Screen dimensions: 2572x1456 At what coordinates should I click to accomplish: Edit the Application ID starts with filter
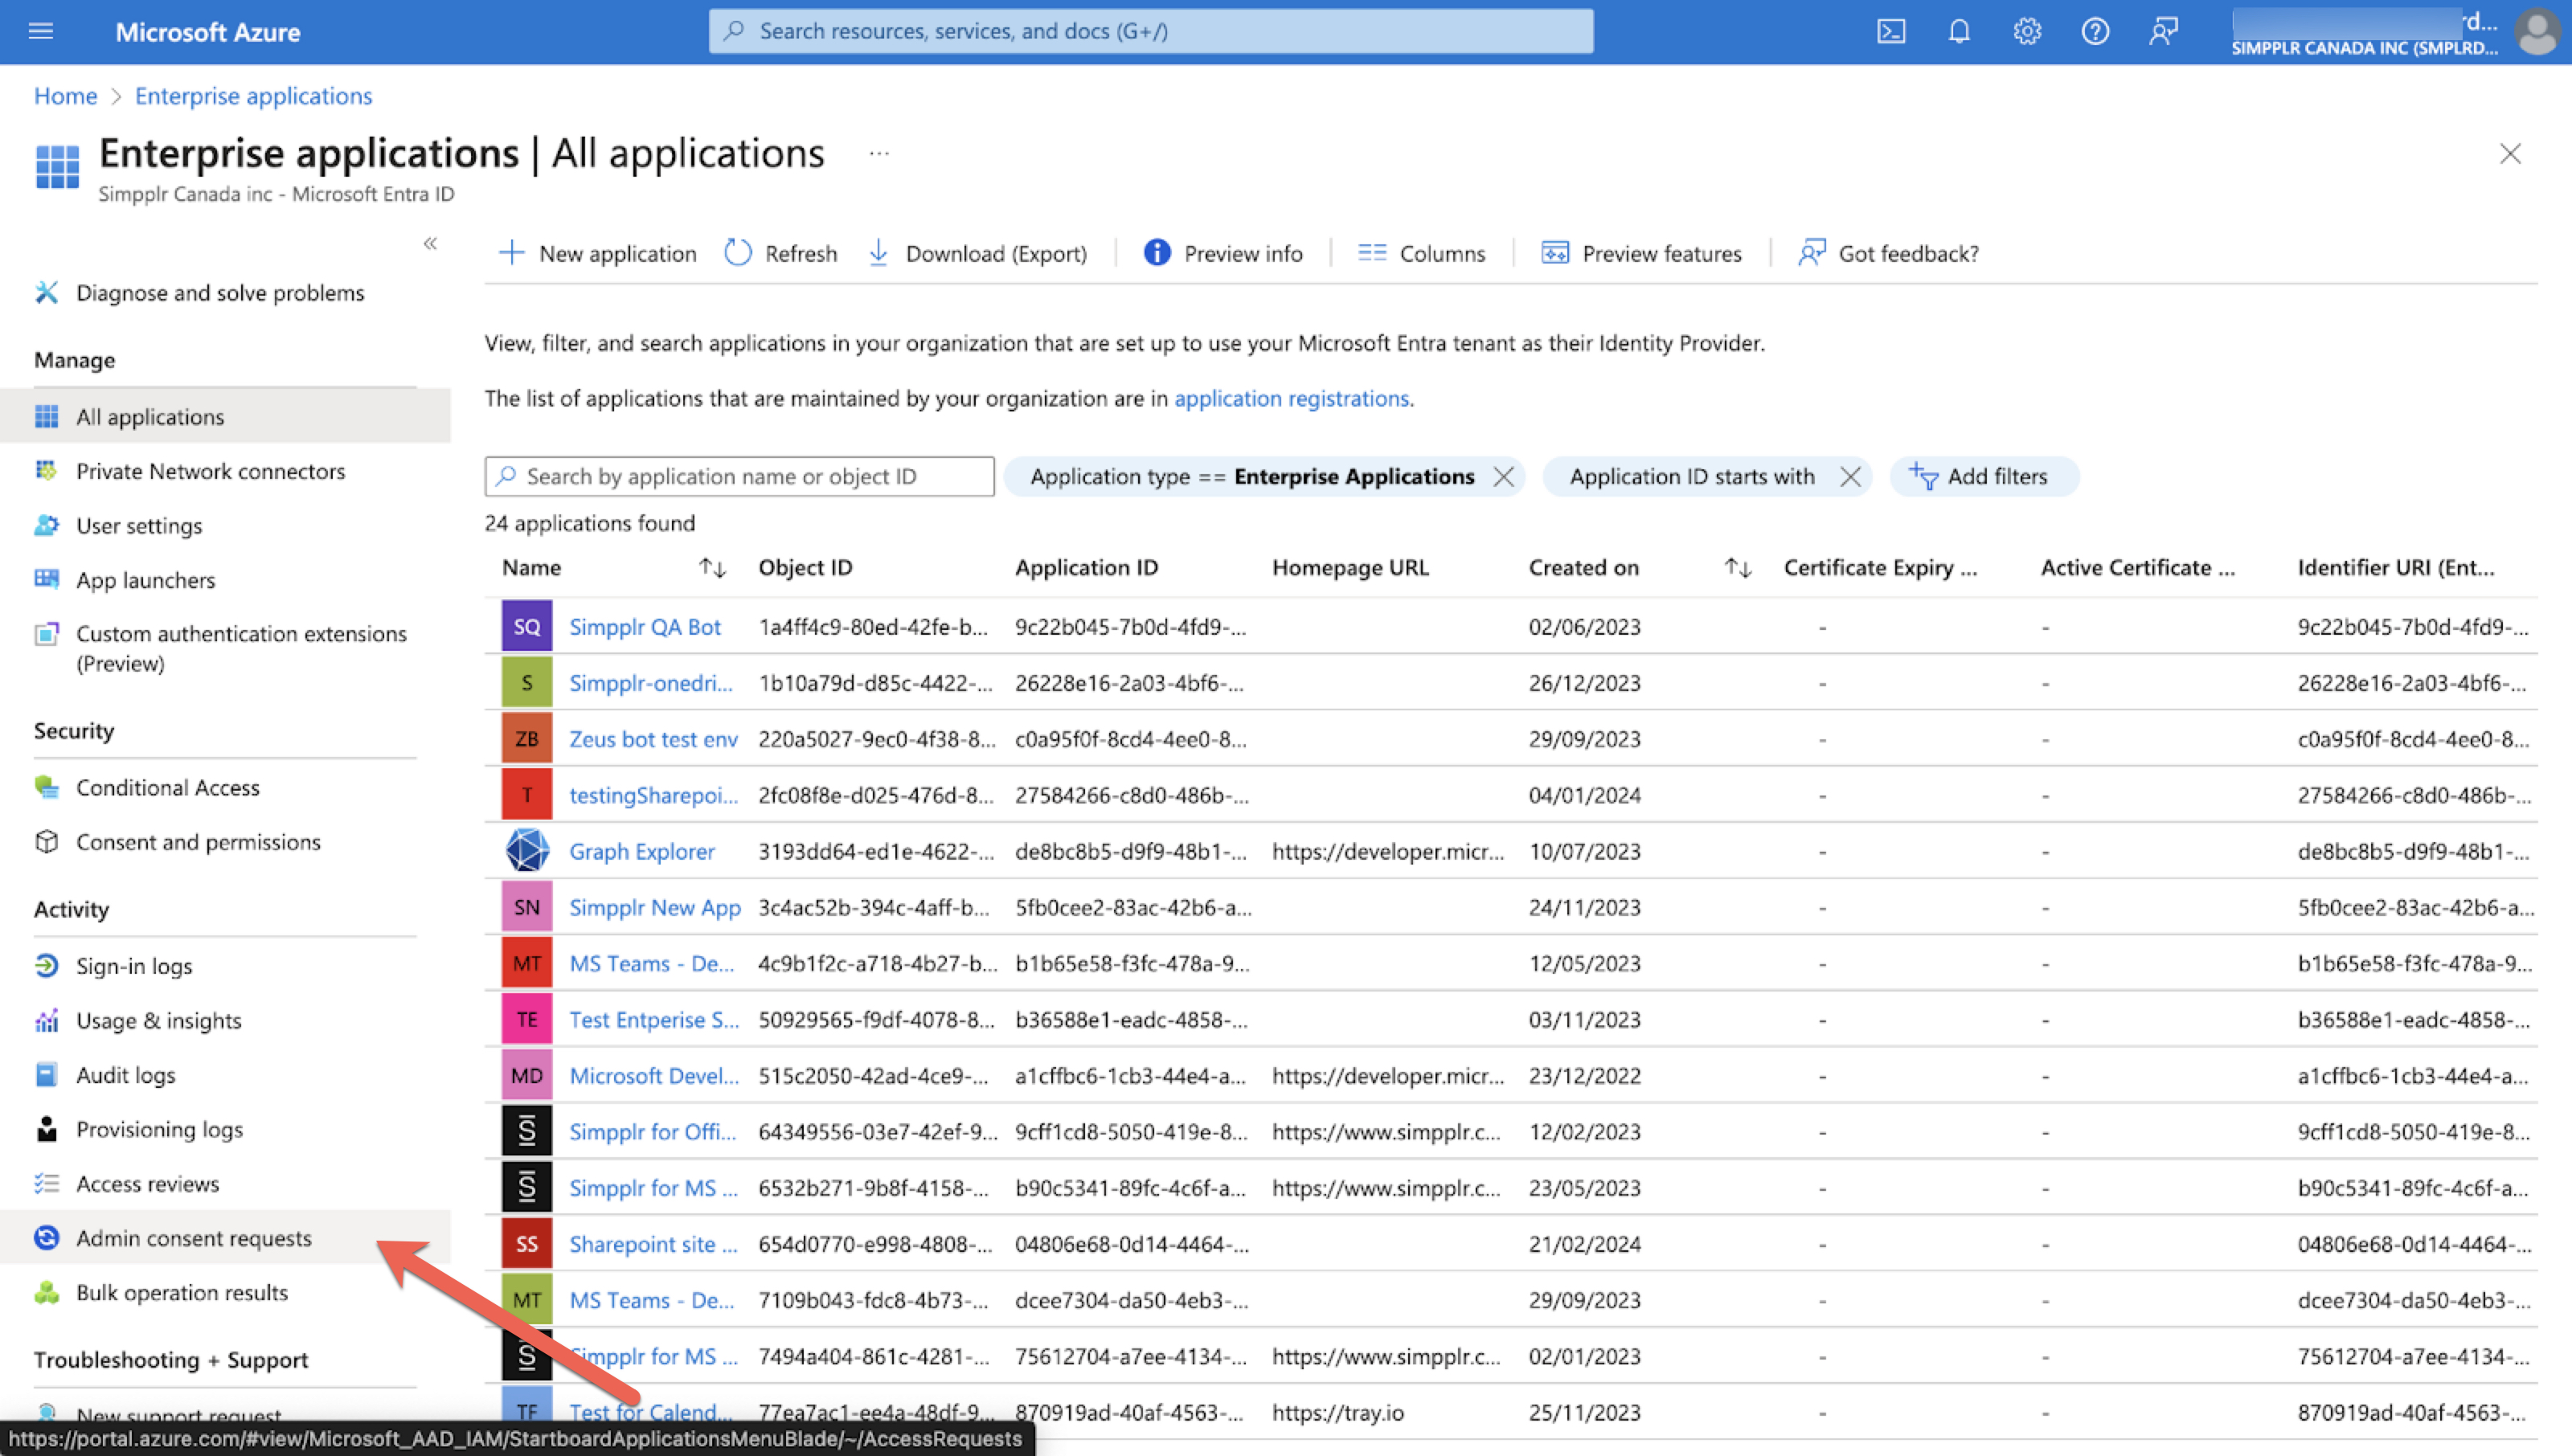[1691, 476]
